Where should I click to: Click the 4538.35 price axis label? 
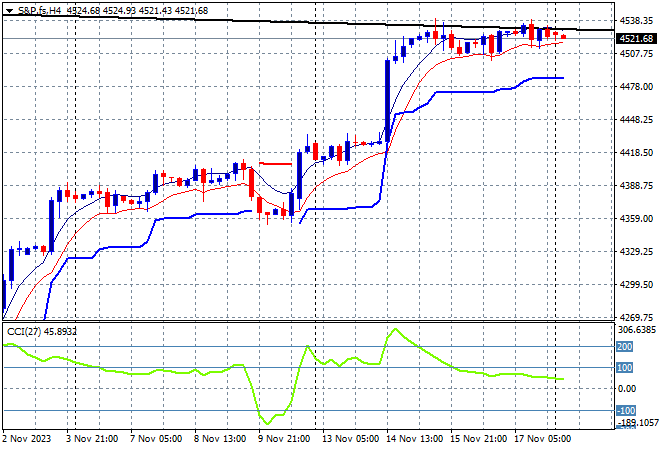[636, 20]
